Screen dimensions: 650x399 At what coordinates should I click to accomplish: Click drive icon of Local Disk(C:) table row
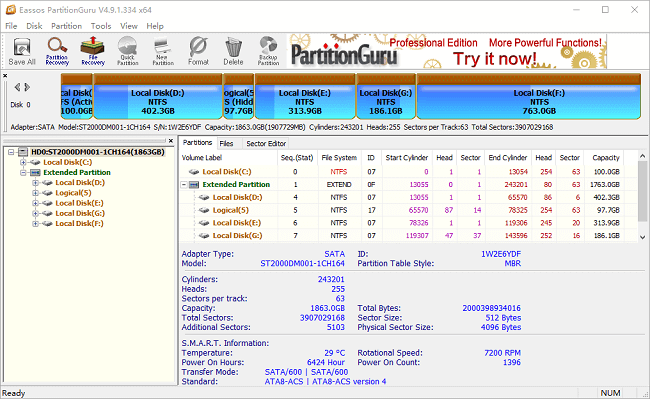point(194,172)
